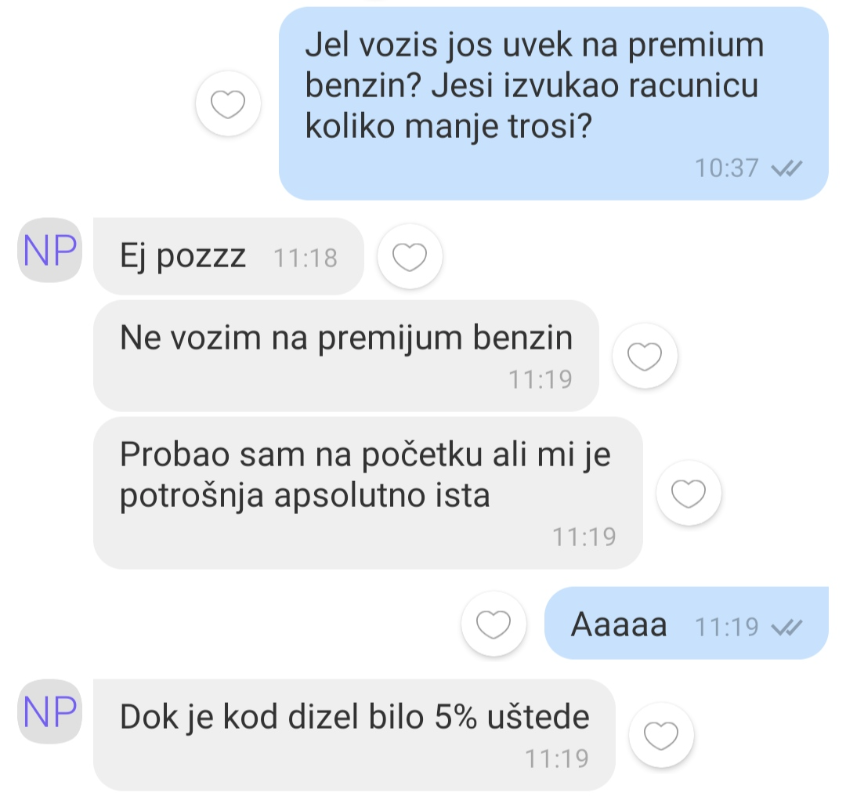Heart the "5% uštede" dizel message
The height and width of the screenshot is (800, 846).
(661, 735)
